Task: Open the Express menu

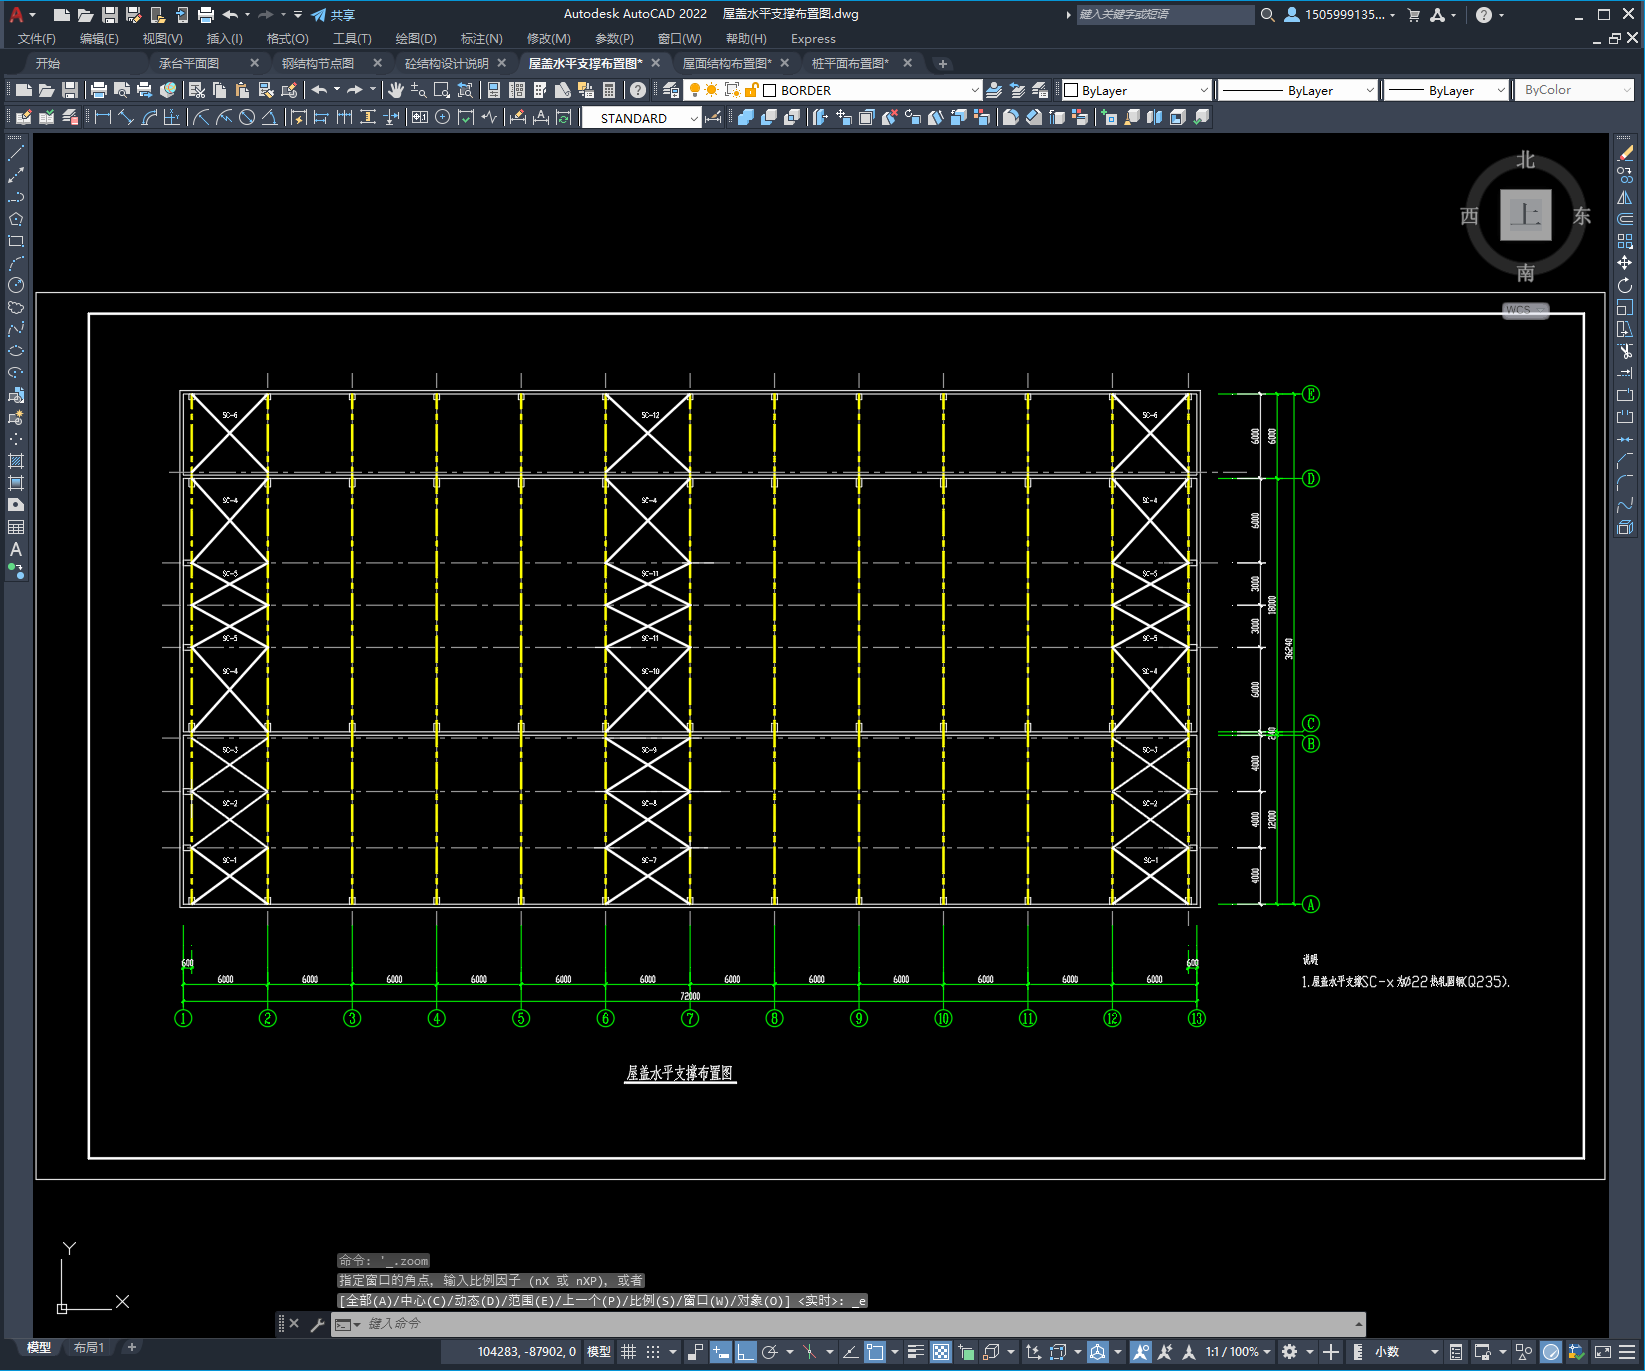Action: pos(813,39)
